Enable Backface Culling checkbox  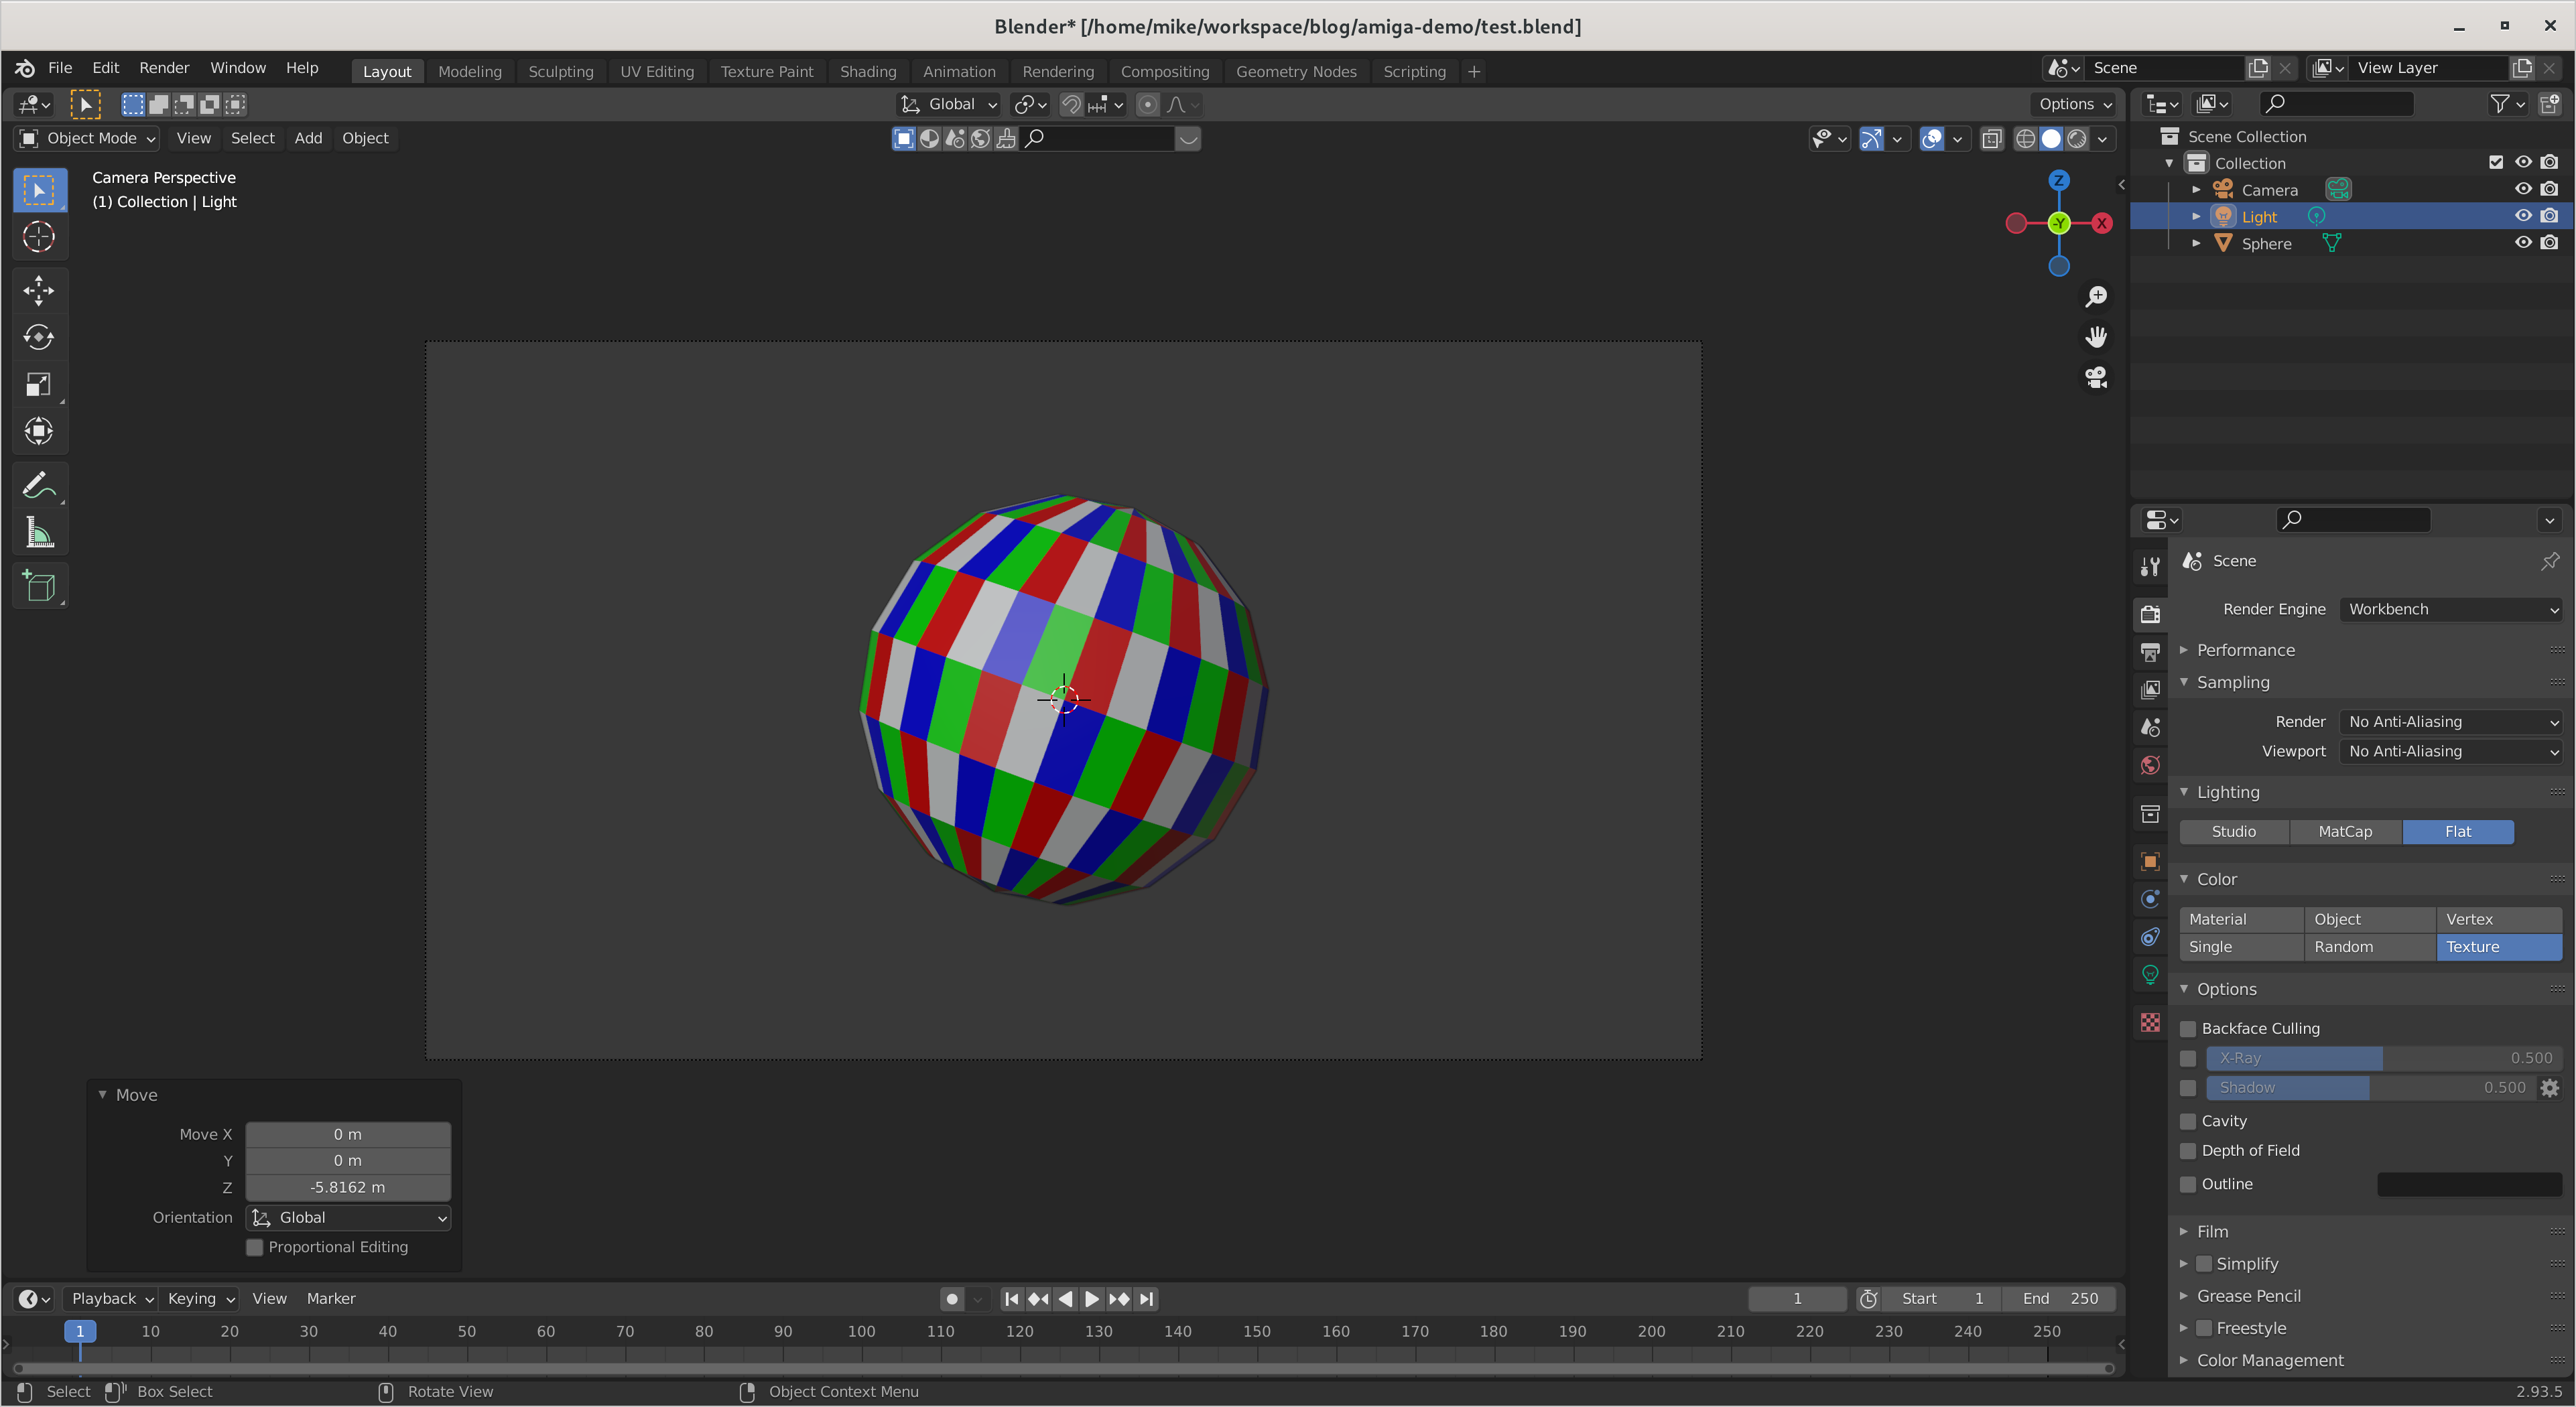2188,1029
